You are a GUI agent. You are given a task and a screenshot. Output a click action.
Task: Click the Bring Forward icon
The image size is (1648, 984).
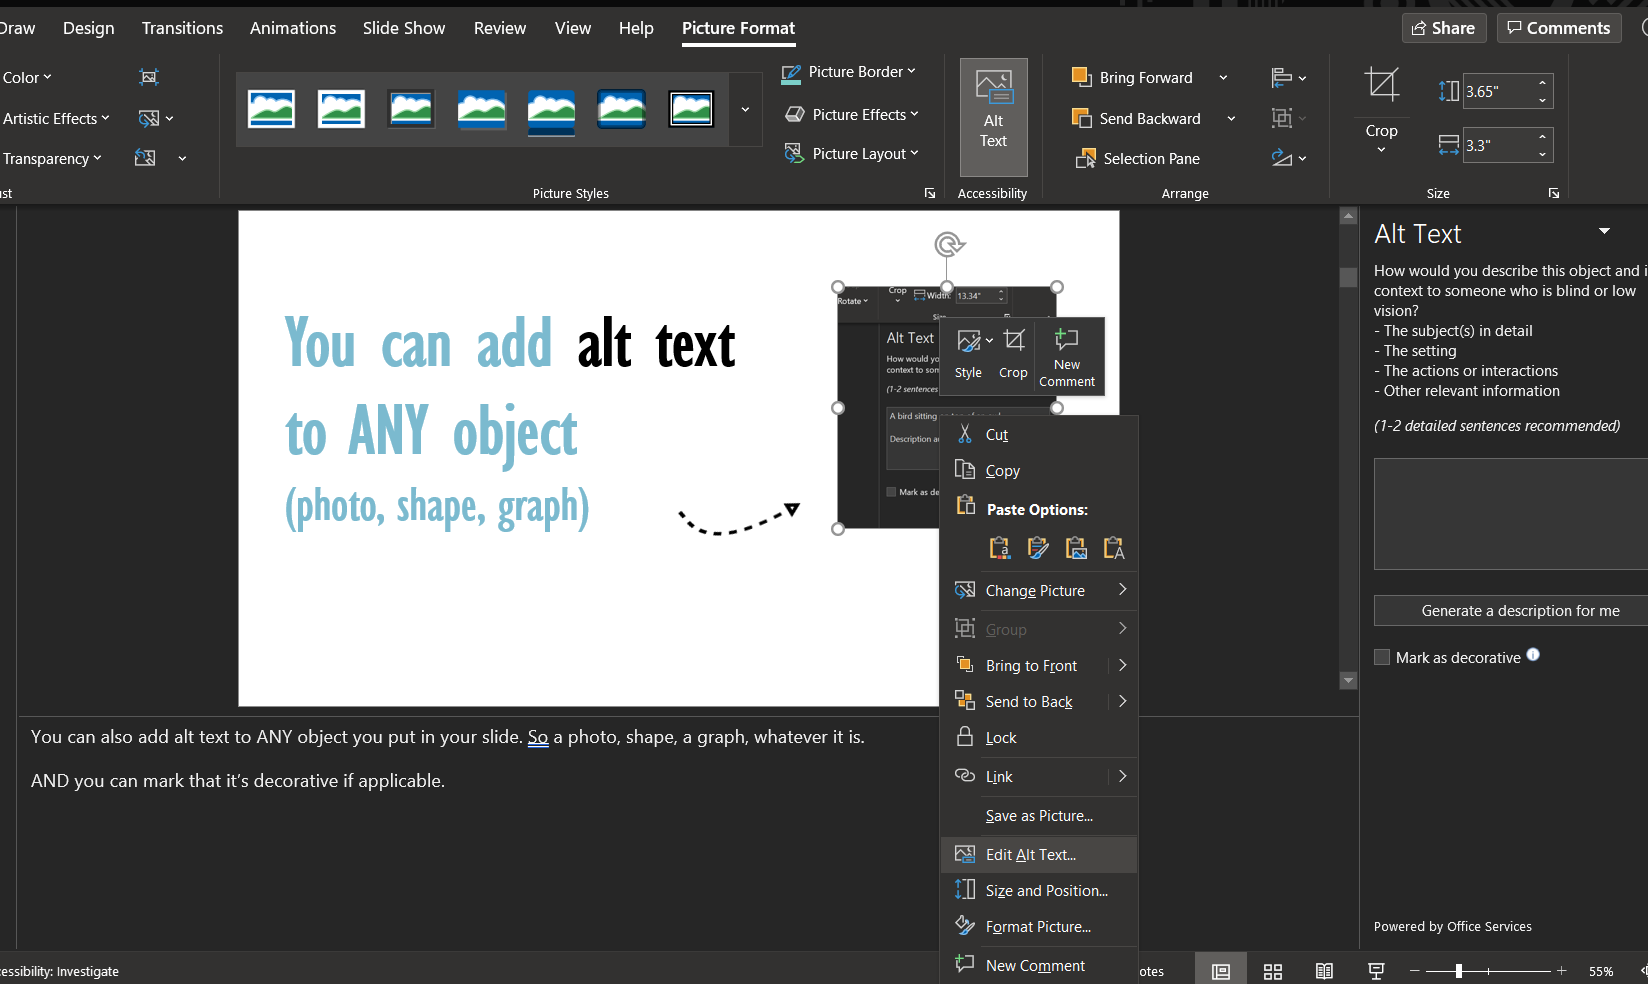1081,77
